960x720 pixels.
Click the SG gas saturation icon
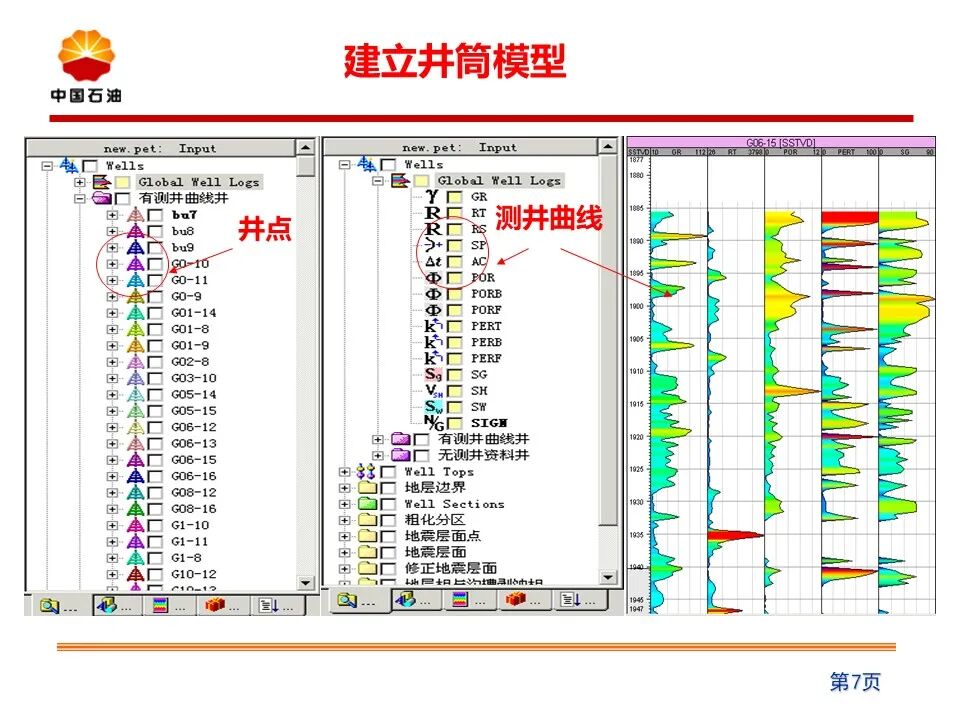click(x=433, y=374)
